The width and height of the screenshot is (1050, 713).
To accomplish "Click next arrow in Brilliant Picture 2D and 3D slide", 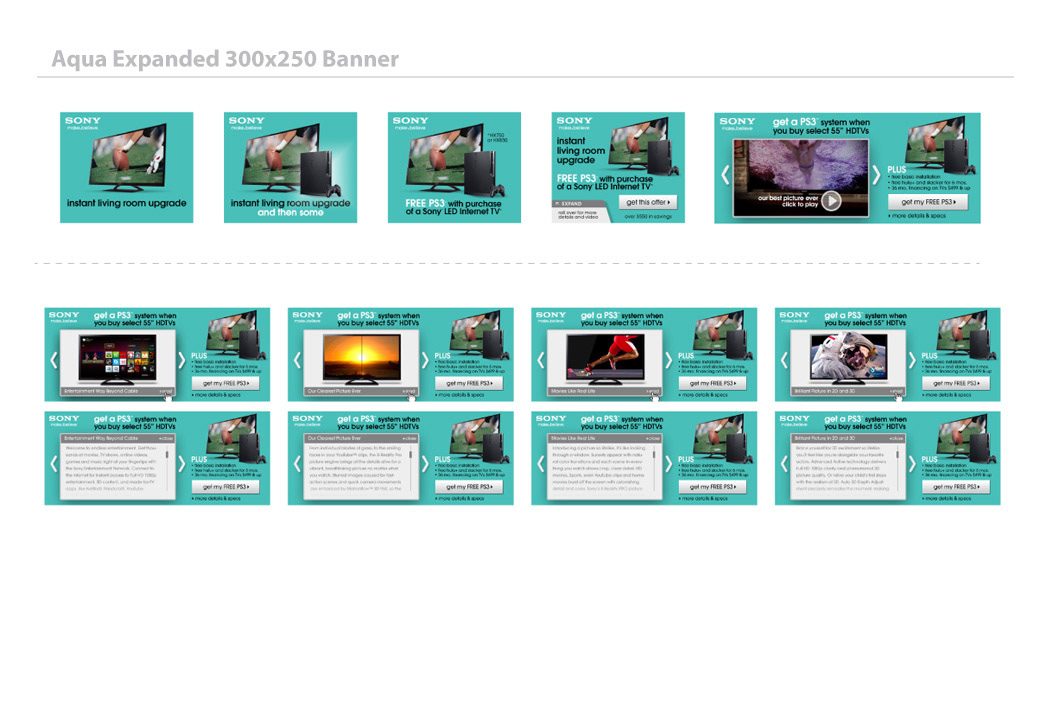I will pos(912,360).
